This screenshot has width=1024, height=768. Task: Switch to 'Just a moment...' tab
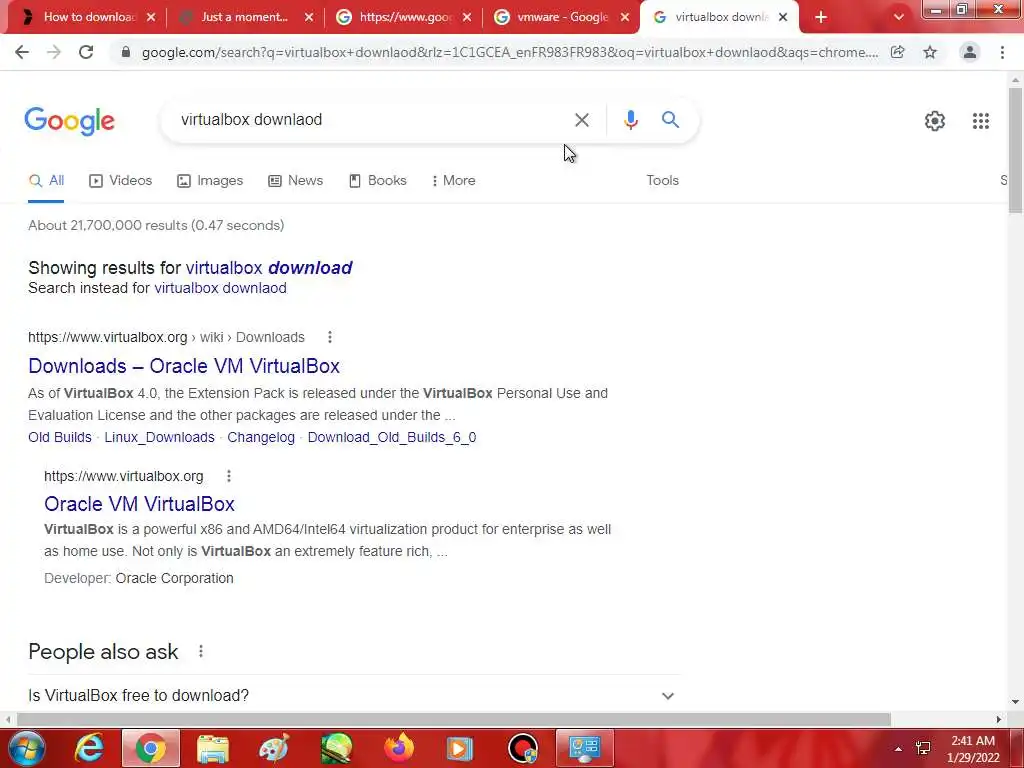244,18
